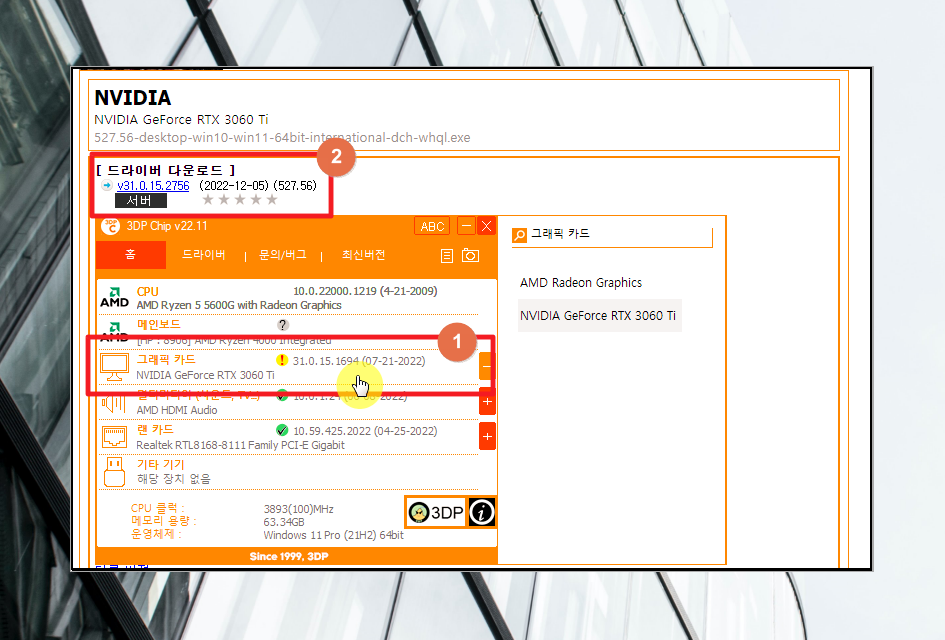Select the CPU row label

(x=148, y=292)
